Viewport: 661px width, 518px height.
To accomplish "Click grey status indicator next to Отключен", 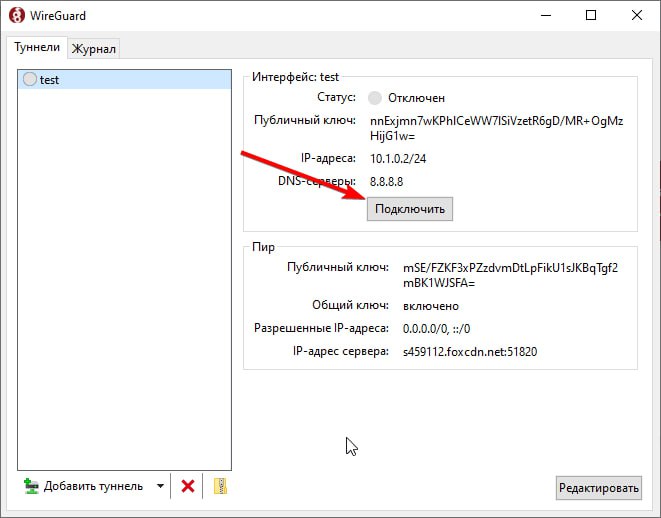I will tap(374, 98).
